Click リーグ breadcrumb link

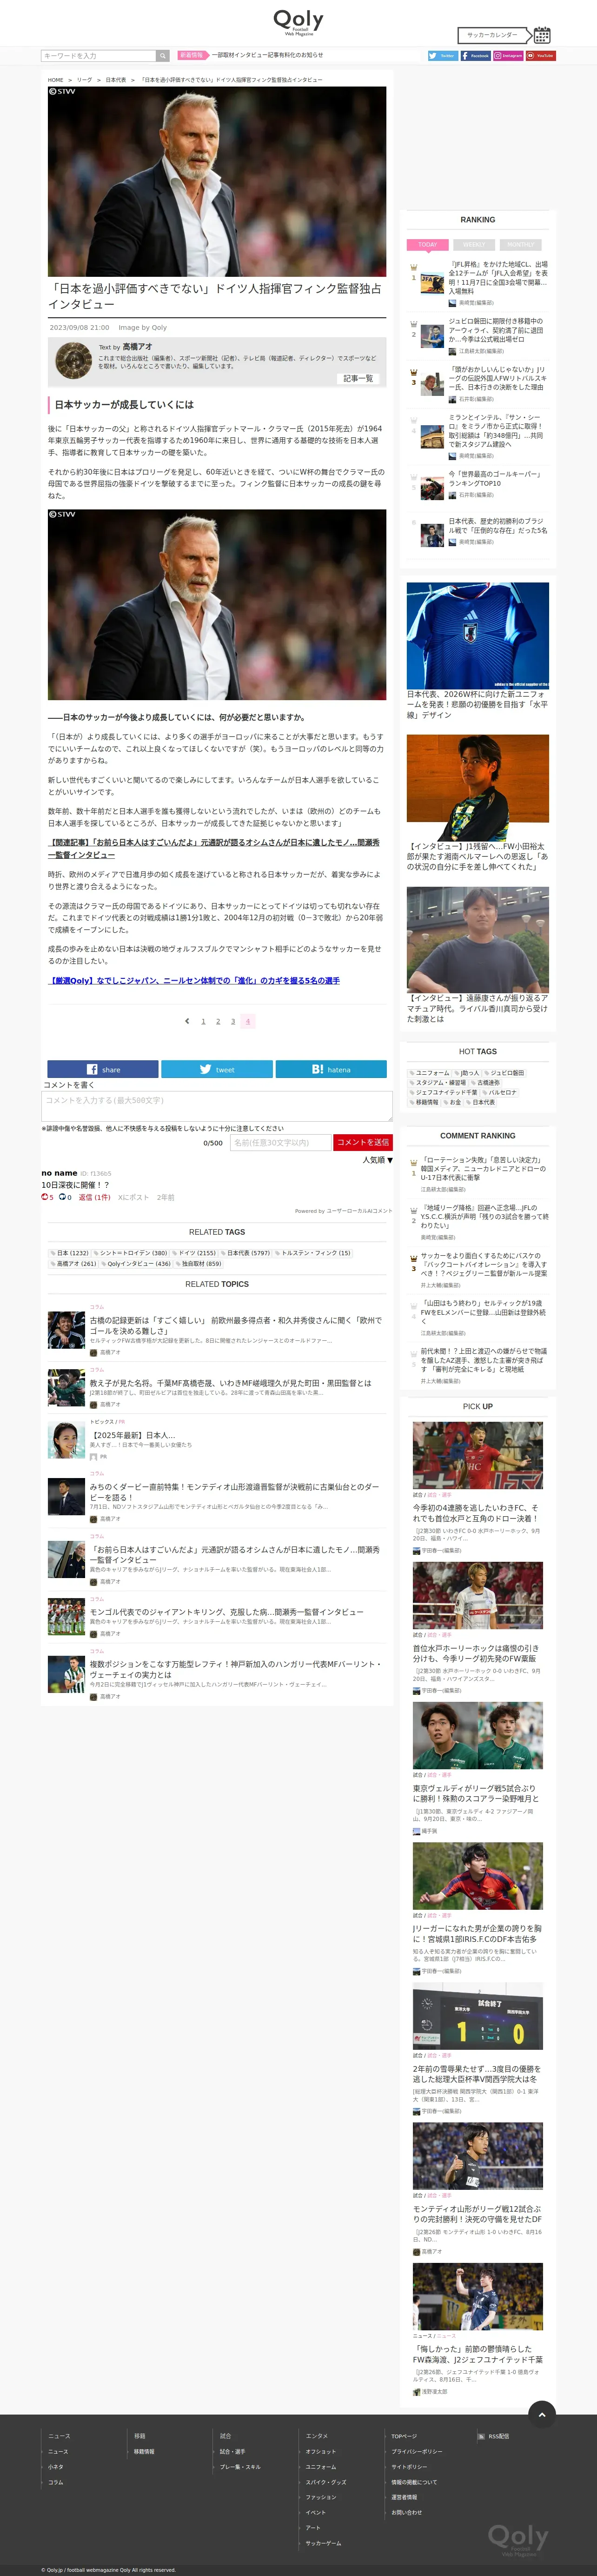click(84, 80)
